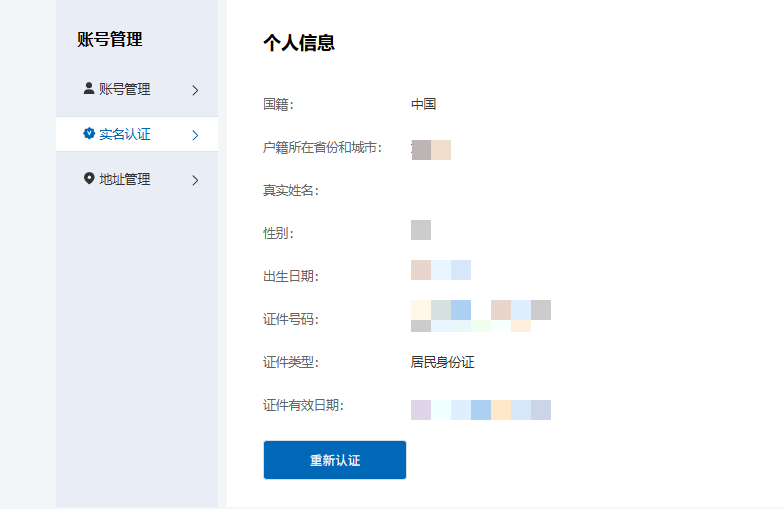Image resolution: width=783 pixels, height=509 pixels.
Task: Click the shield badge icon beside 实名认证
Action: click(x=89, y=134)
